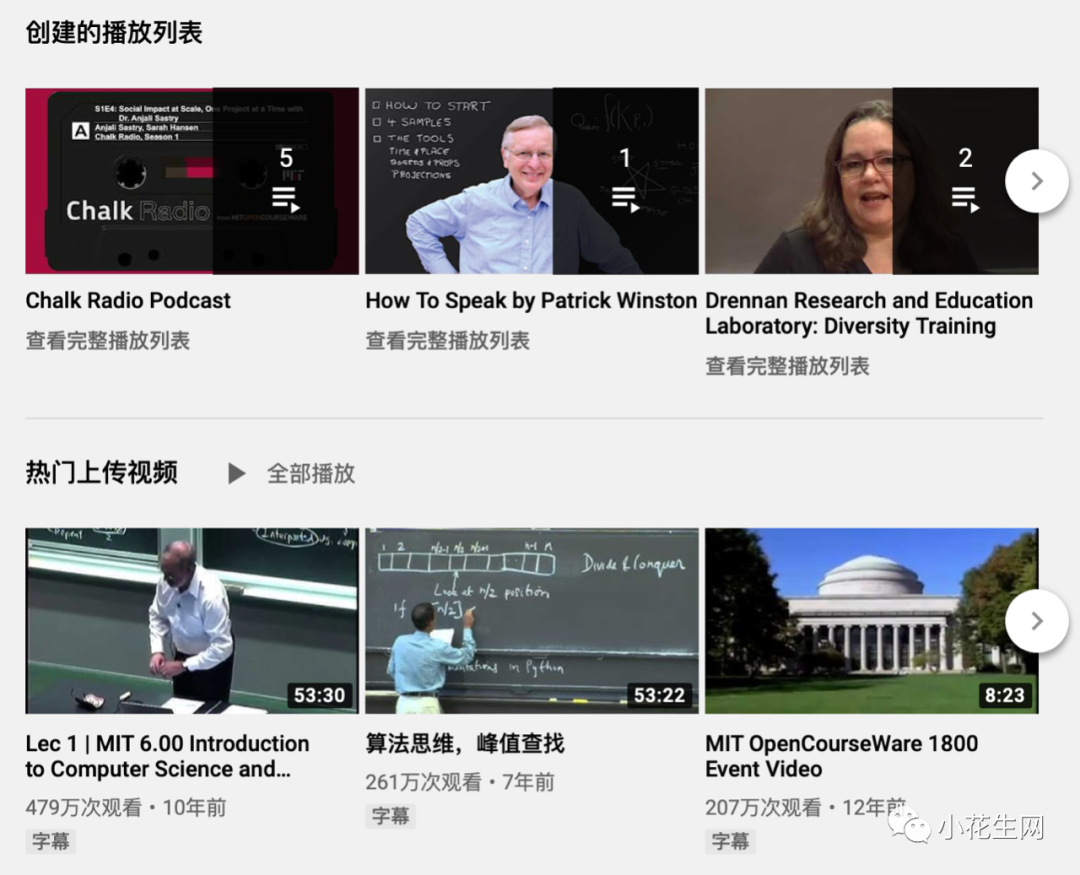The image size is (1080, 875).
Task: Show next popular uploads with the arrow button
Action: (x=1037, y=621)
